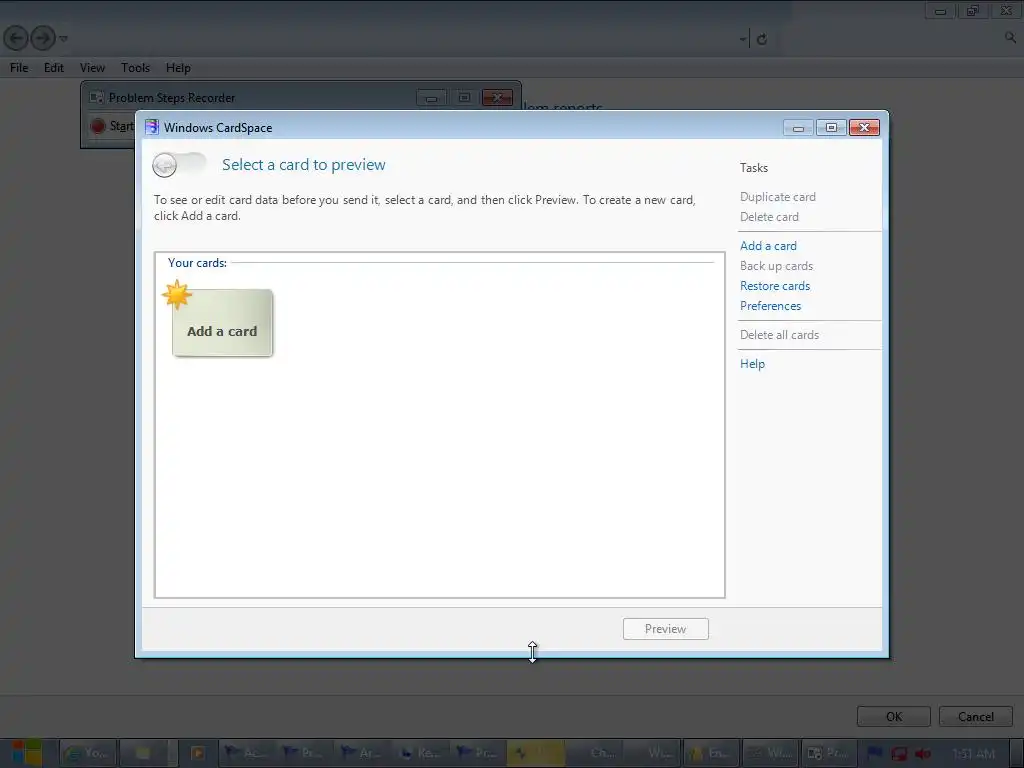
Task: Click the Windows Start button
Action: [x=27, y=753]
